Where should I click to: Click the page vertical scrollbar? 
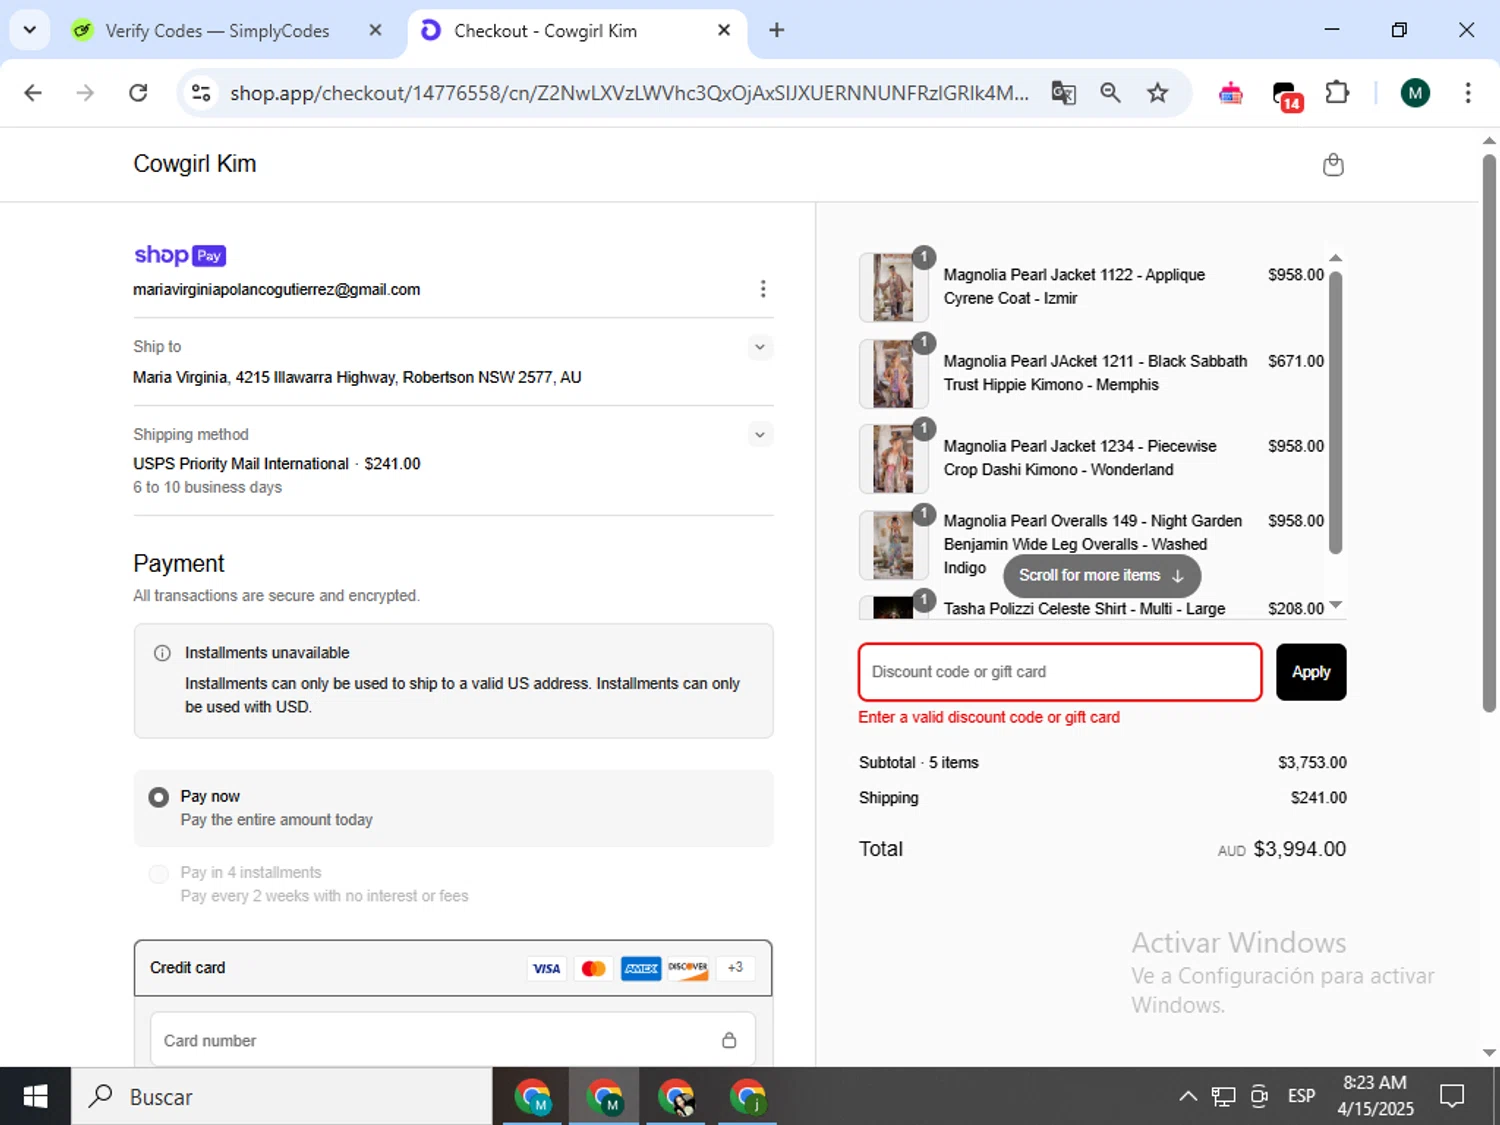click(1489, 433)
